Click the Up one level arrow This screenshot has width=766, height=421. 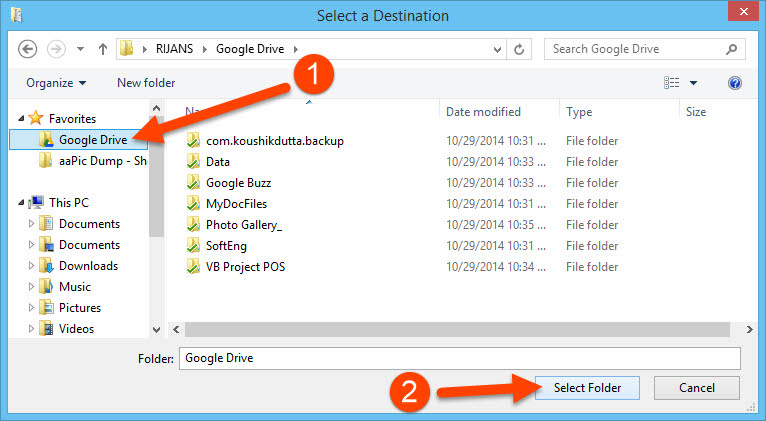(103, 49)
